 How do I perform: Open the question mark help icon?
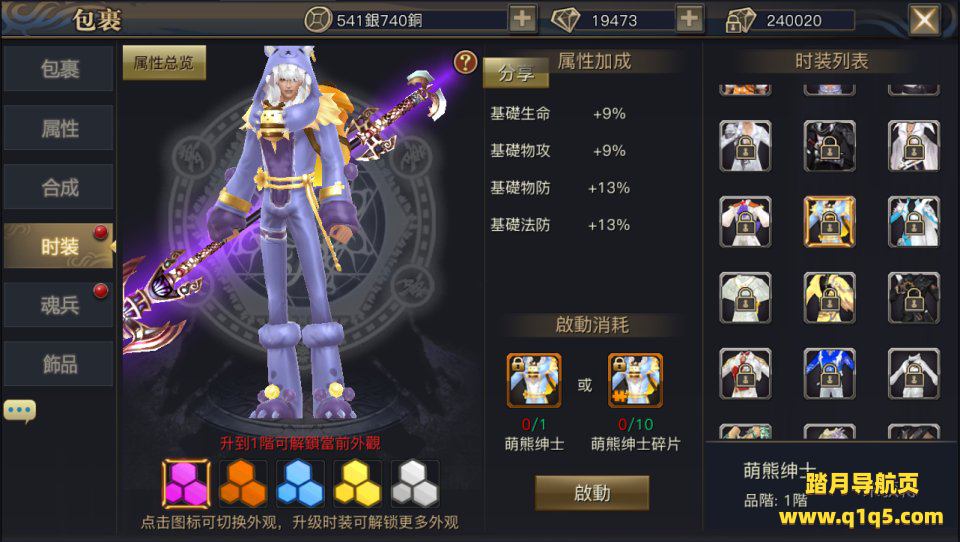[465, 62]
